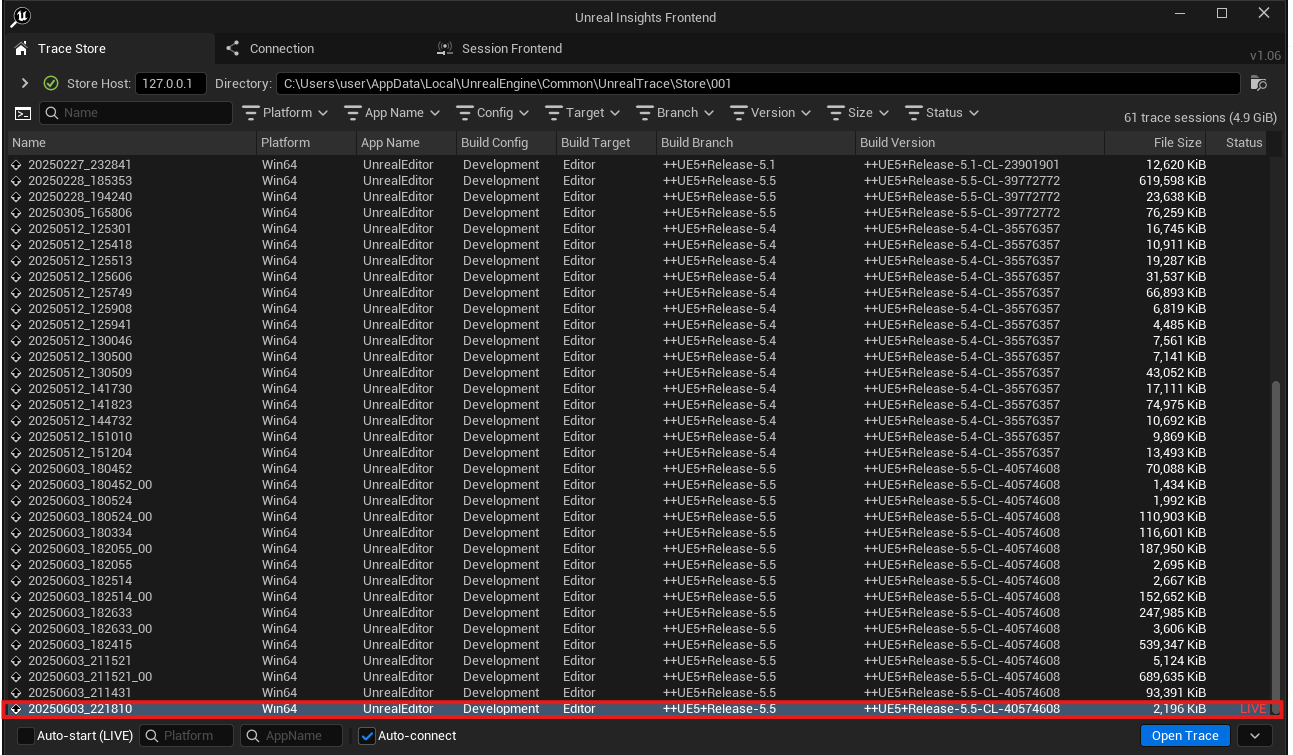
Task: Expand the dropdown arrow next to Open Trace
Action: [x=1255, y=736]
